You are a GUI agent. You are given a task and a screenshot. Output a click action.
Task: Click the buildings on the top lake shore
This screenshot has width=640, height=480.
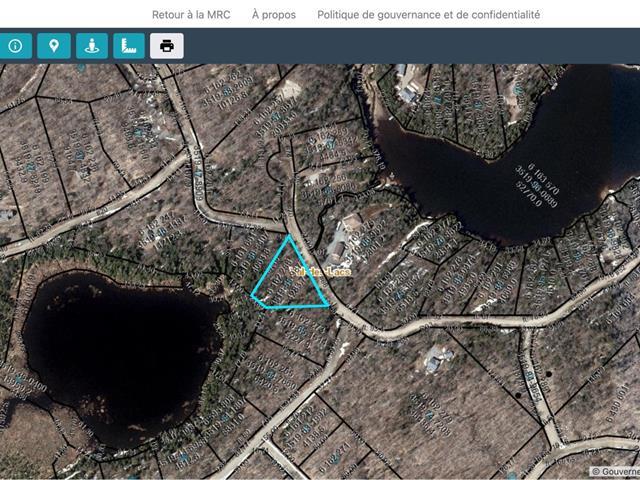click(410, 84)
